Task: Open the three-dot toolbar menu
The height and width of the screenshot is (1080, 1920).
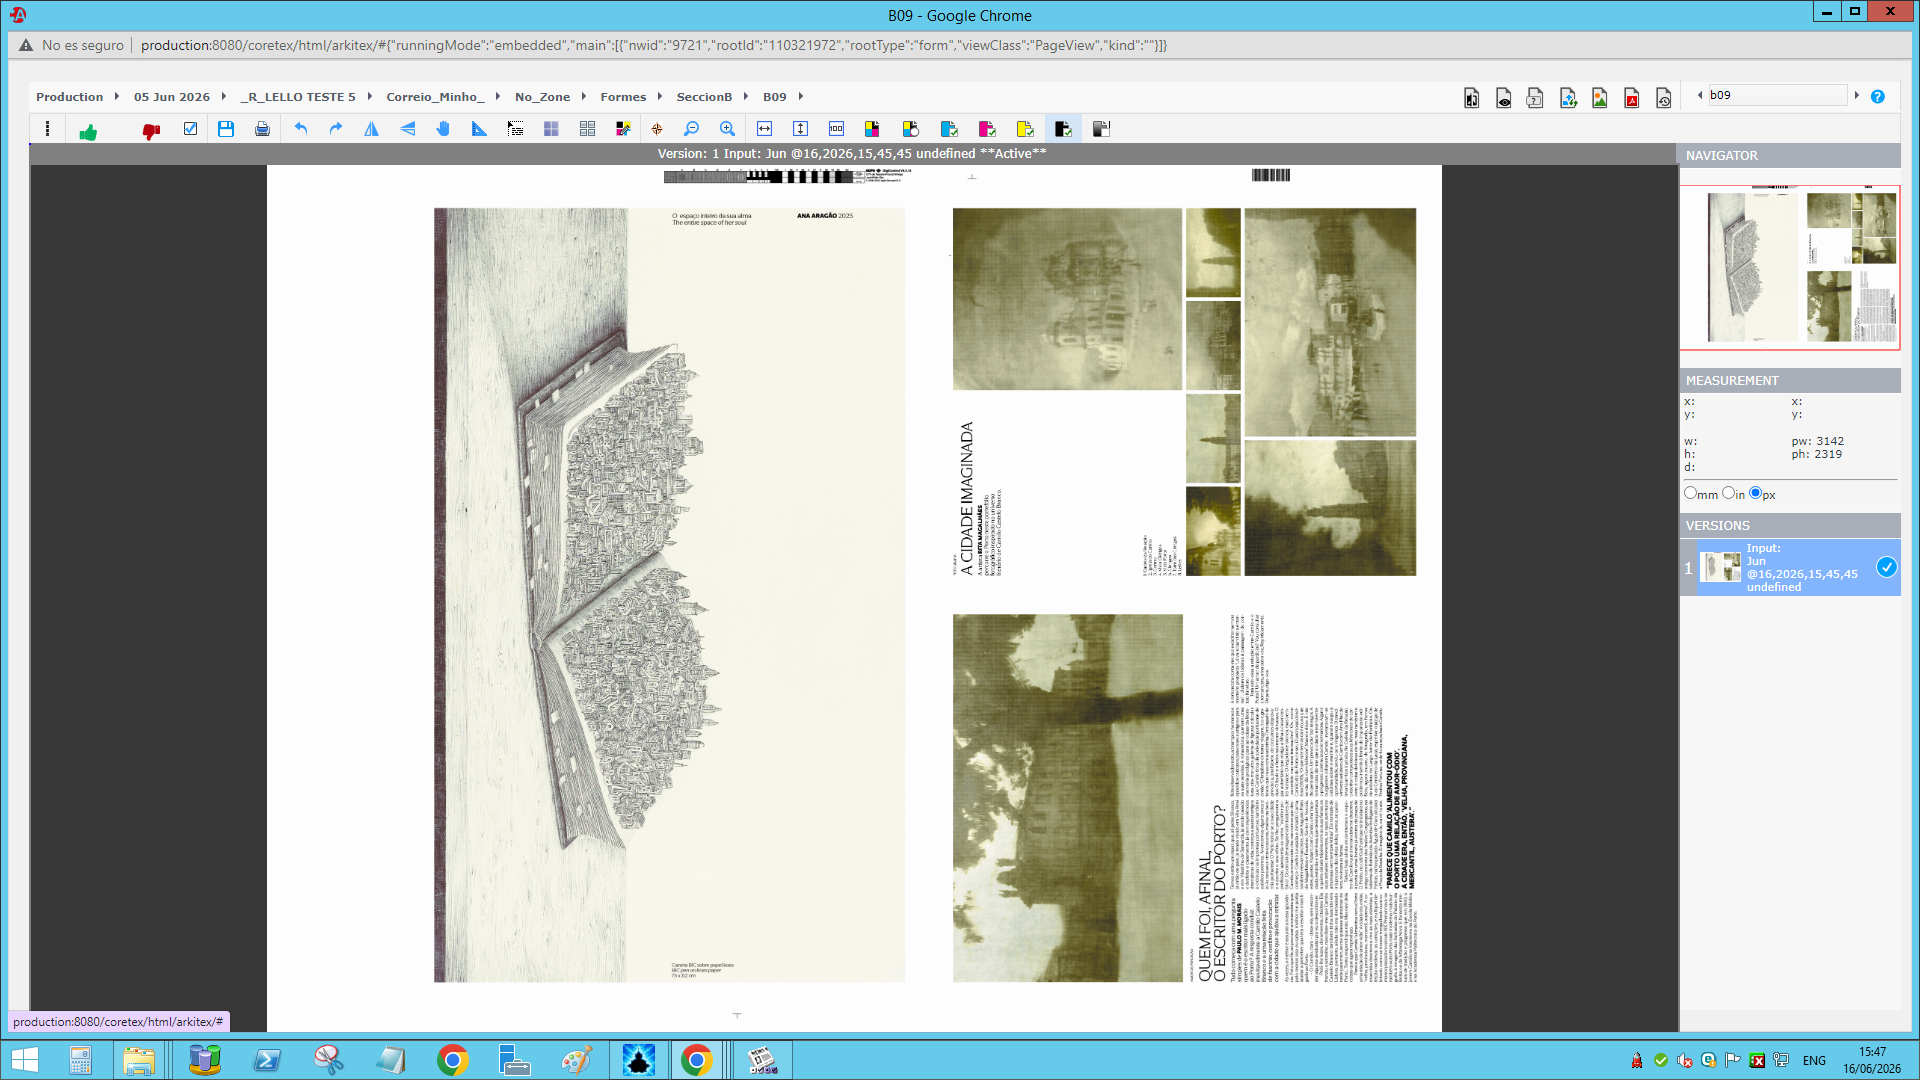Action: point(47,129)
